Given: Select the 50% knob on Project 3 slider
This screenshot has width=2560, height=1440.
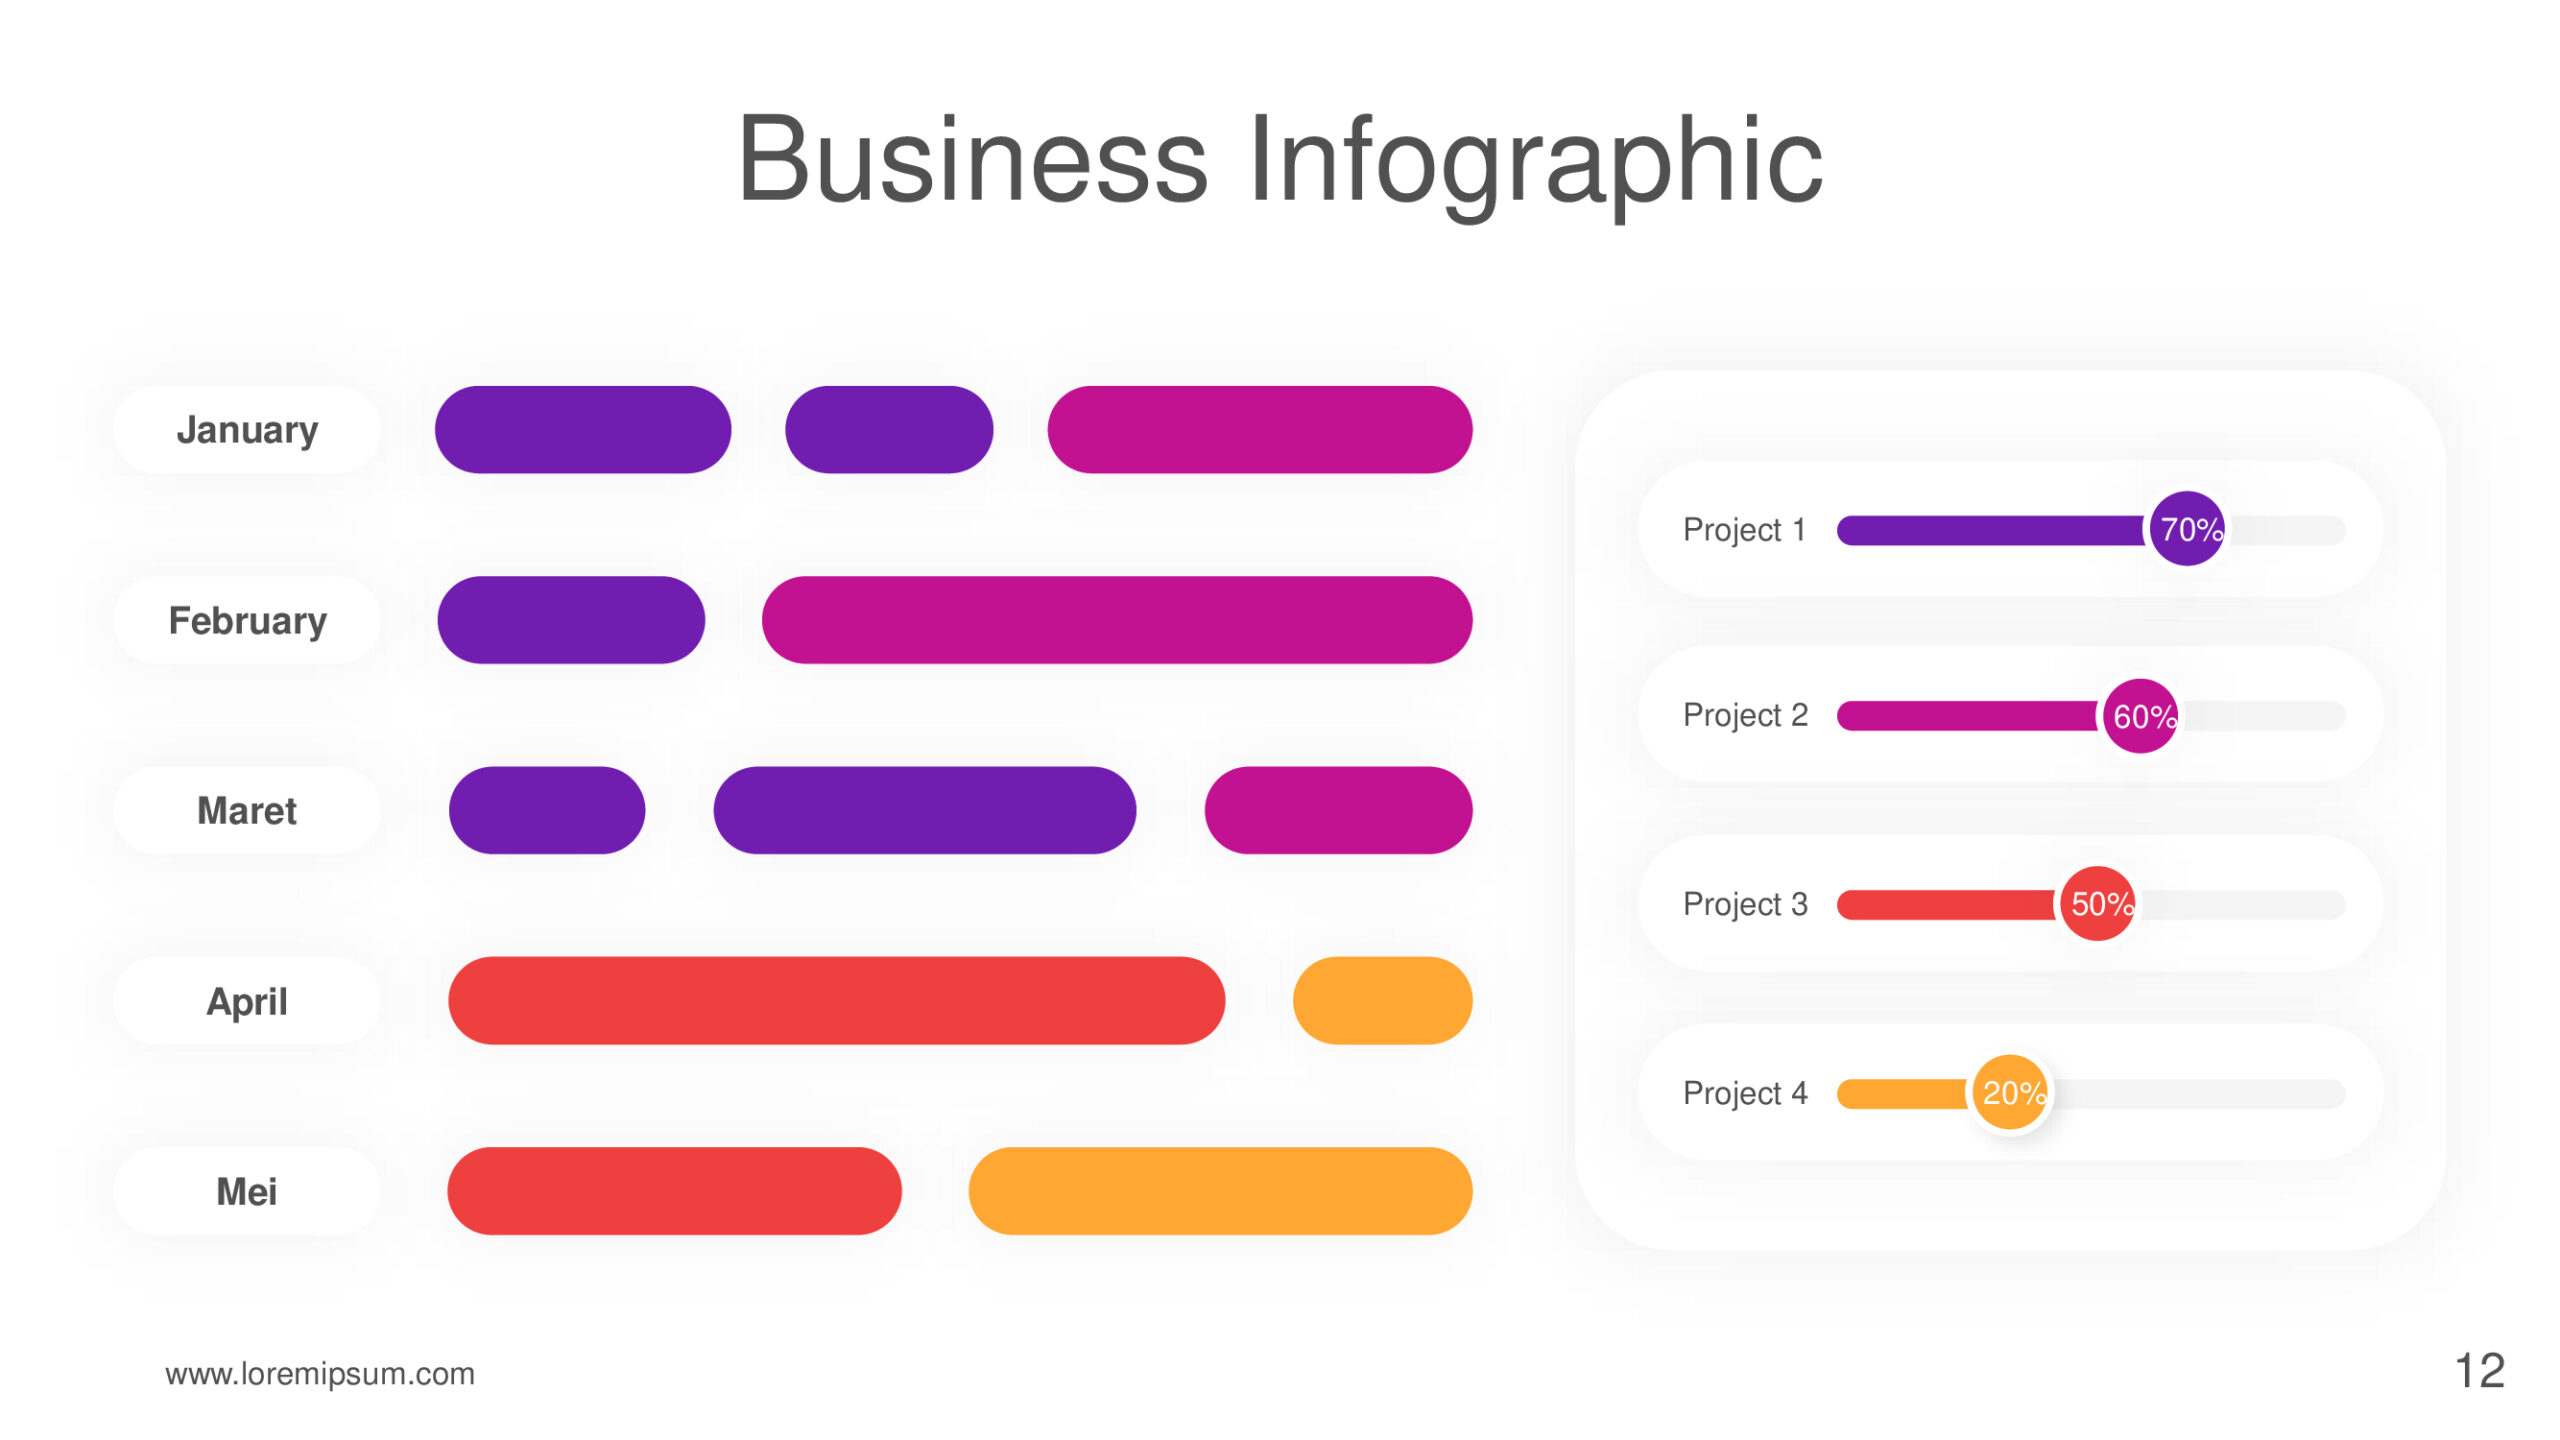Looking at the screenshot, I should coord(2098,904).
